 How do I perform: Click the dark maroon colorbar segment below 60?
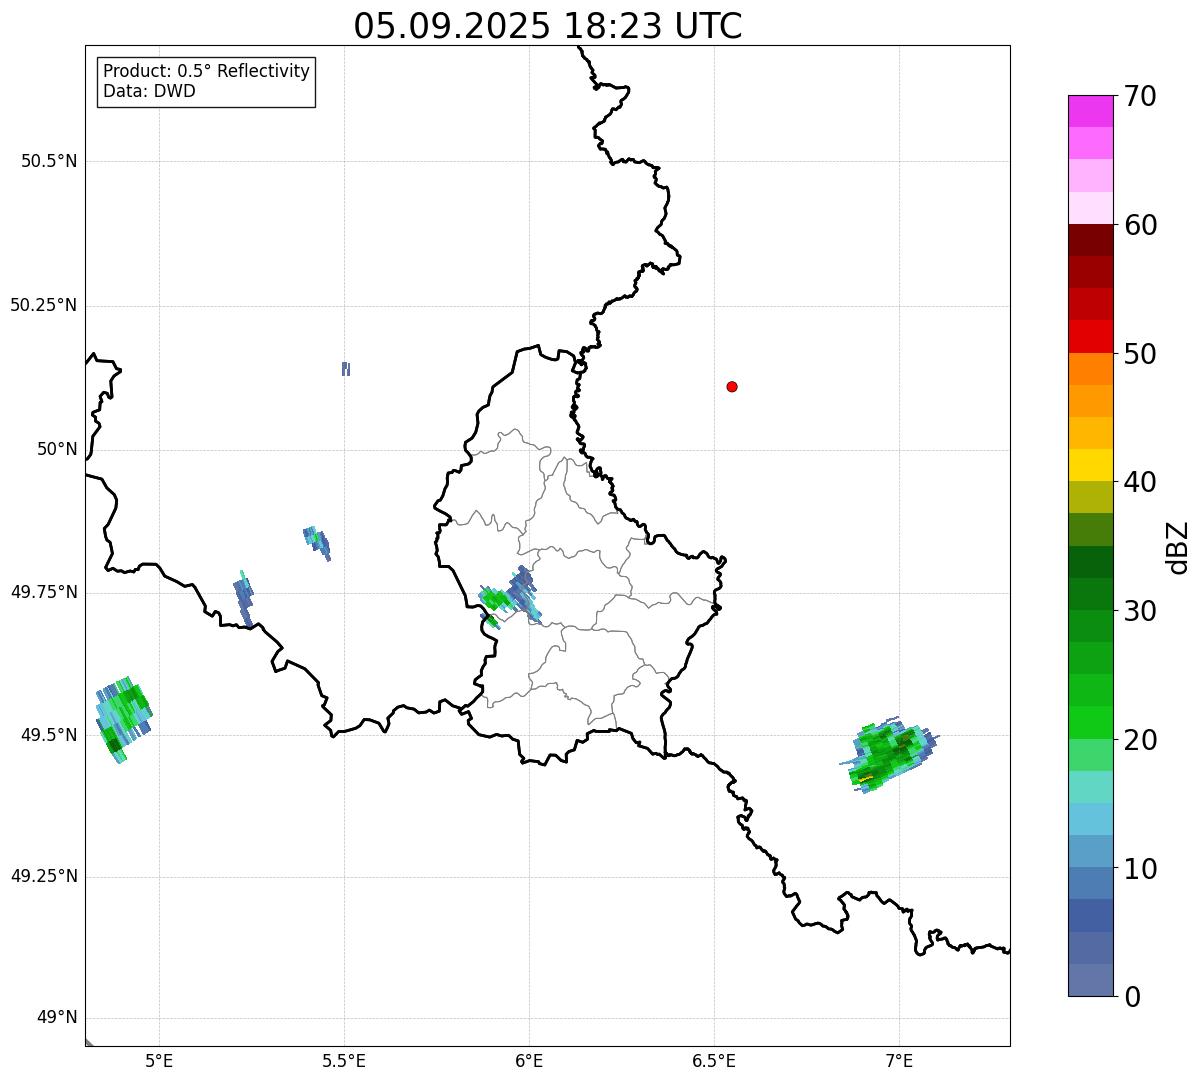coord(1090,240)
